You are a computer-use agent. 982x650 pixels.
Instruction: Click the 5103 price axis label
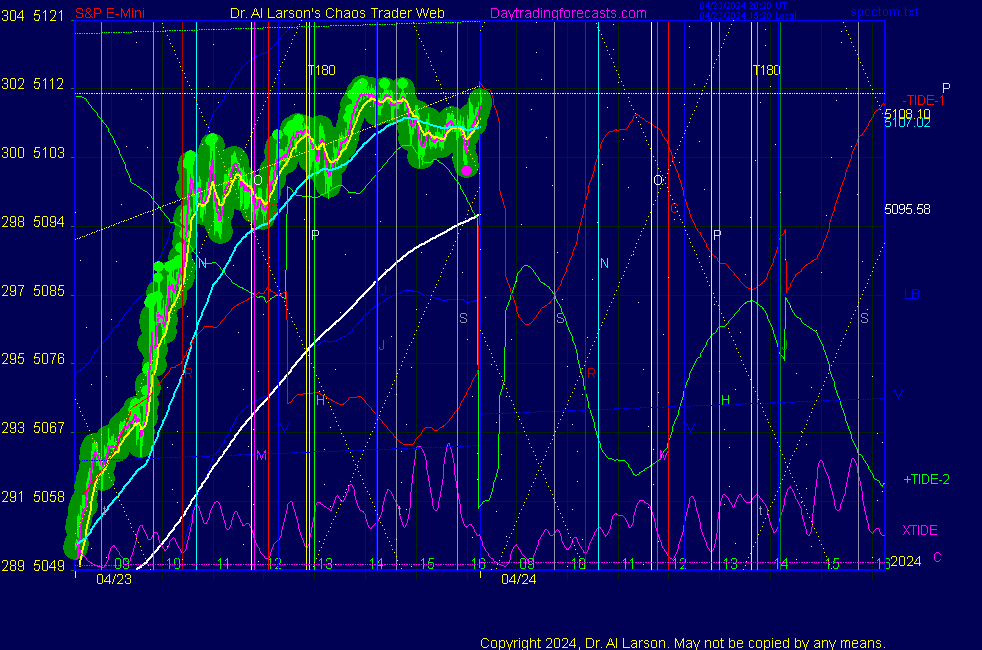[x=49, y=153]
